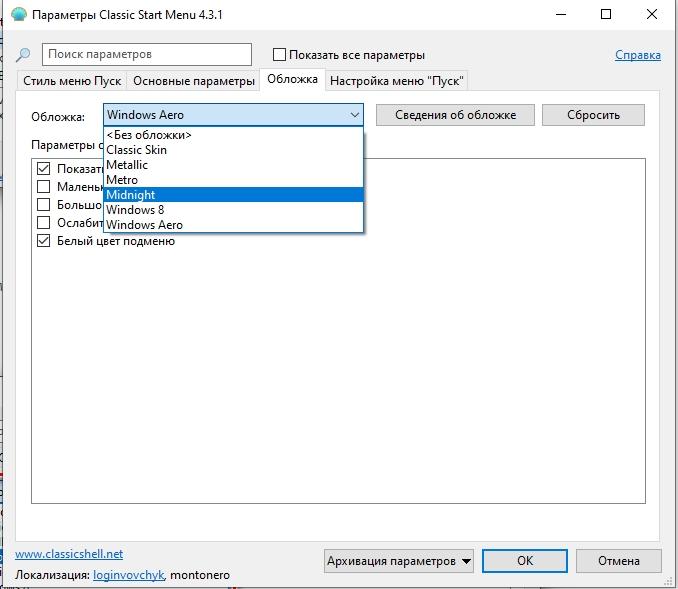Go to 'Настройка меню "Пуск"' tab
The width and height of the screenshot is (678, 589).
397,81
